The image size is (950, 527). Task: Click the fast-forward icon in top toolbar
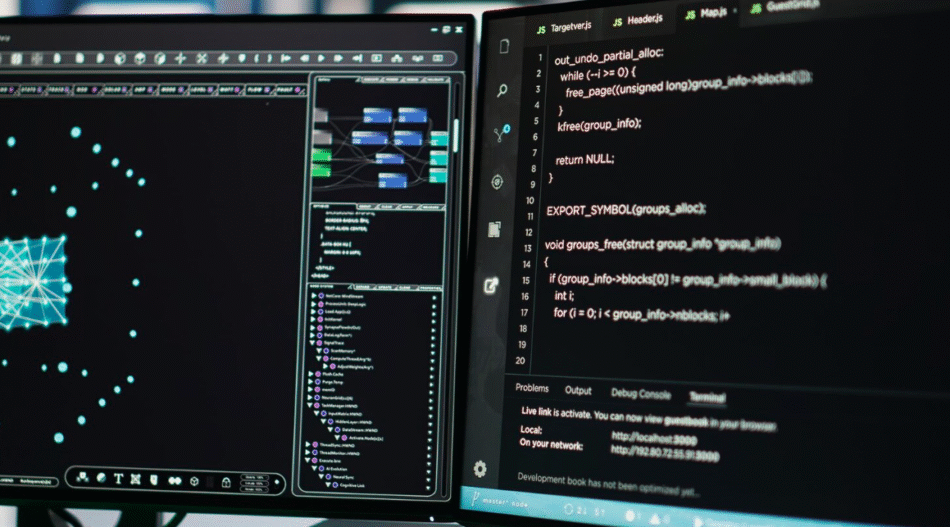[x=338, y=58]
